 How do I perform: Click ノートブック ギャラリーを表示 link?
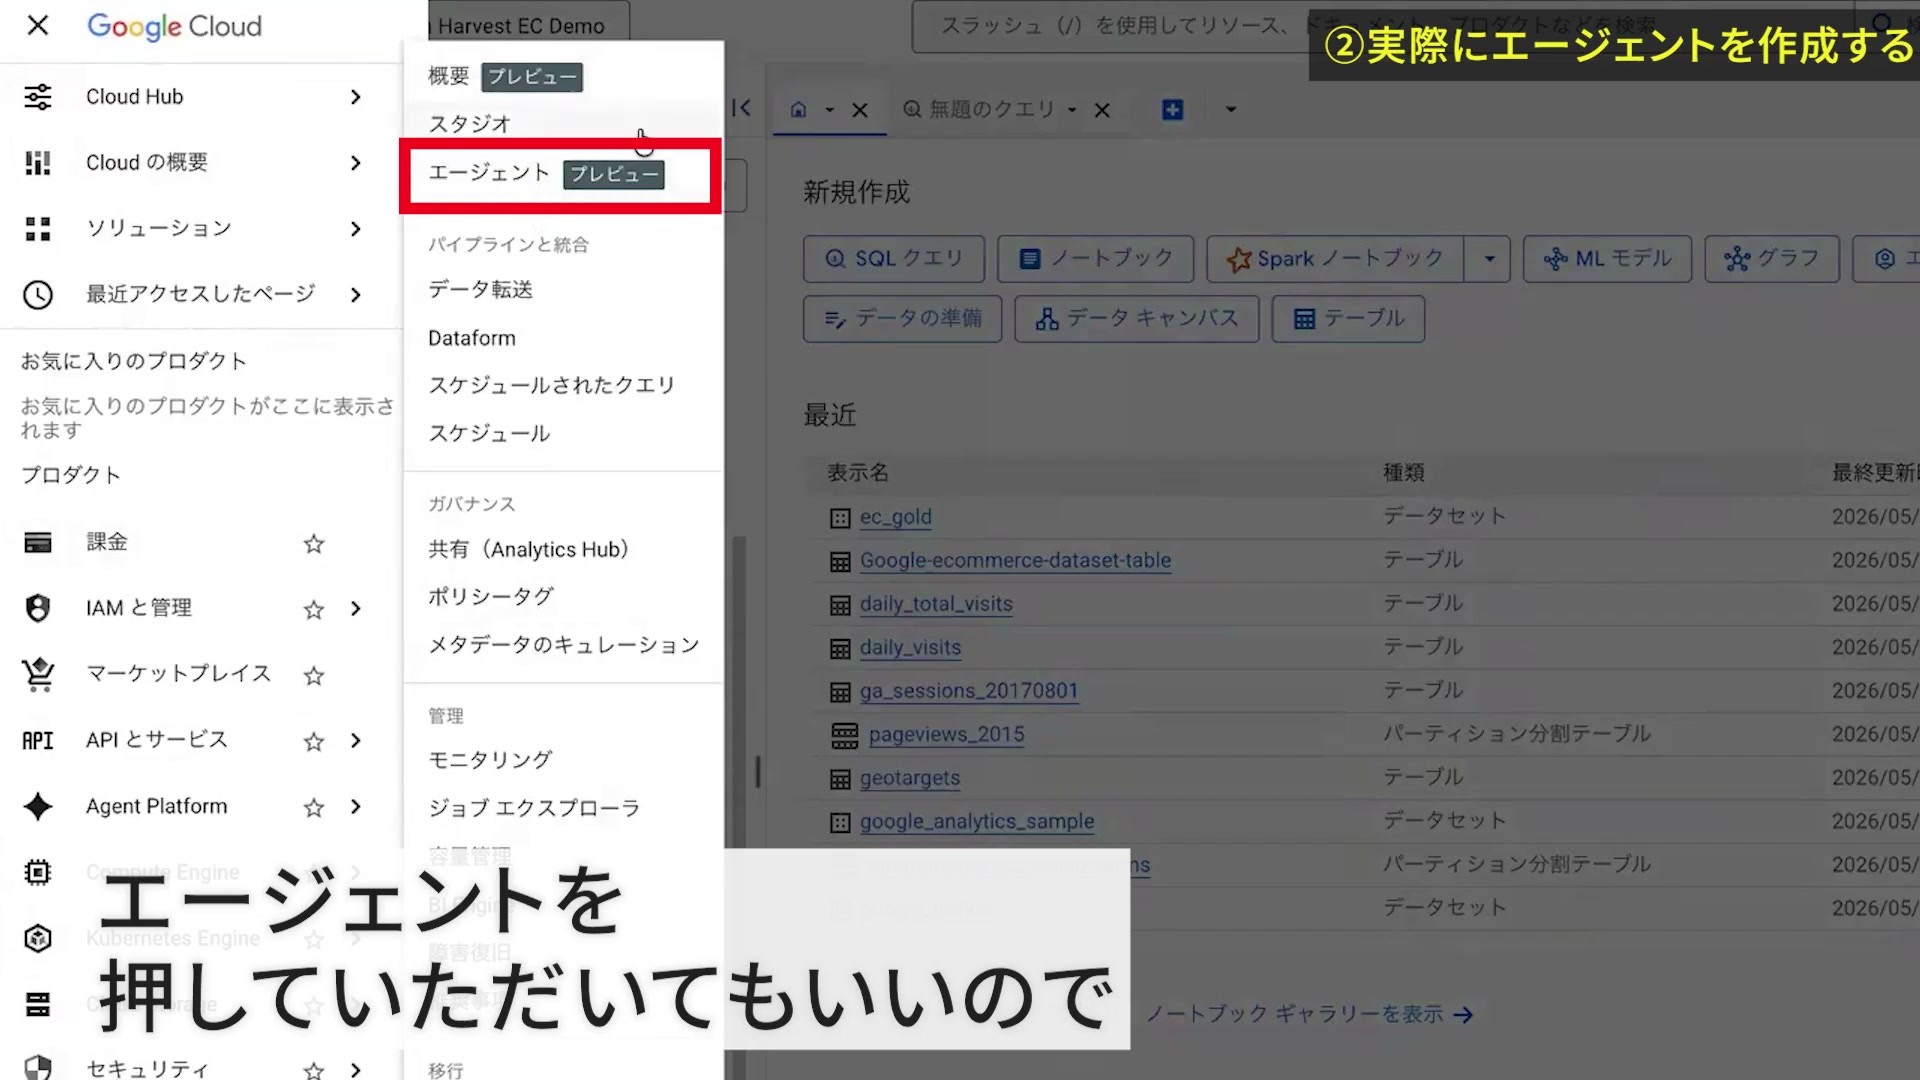[x=1309, y=1015]
